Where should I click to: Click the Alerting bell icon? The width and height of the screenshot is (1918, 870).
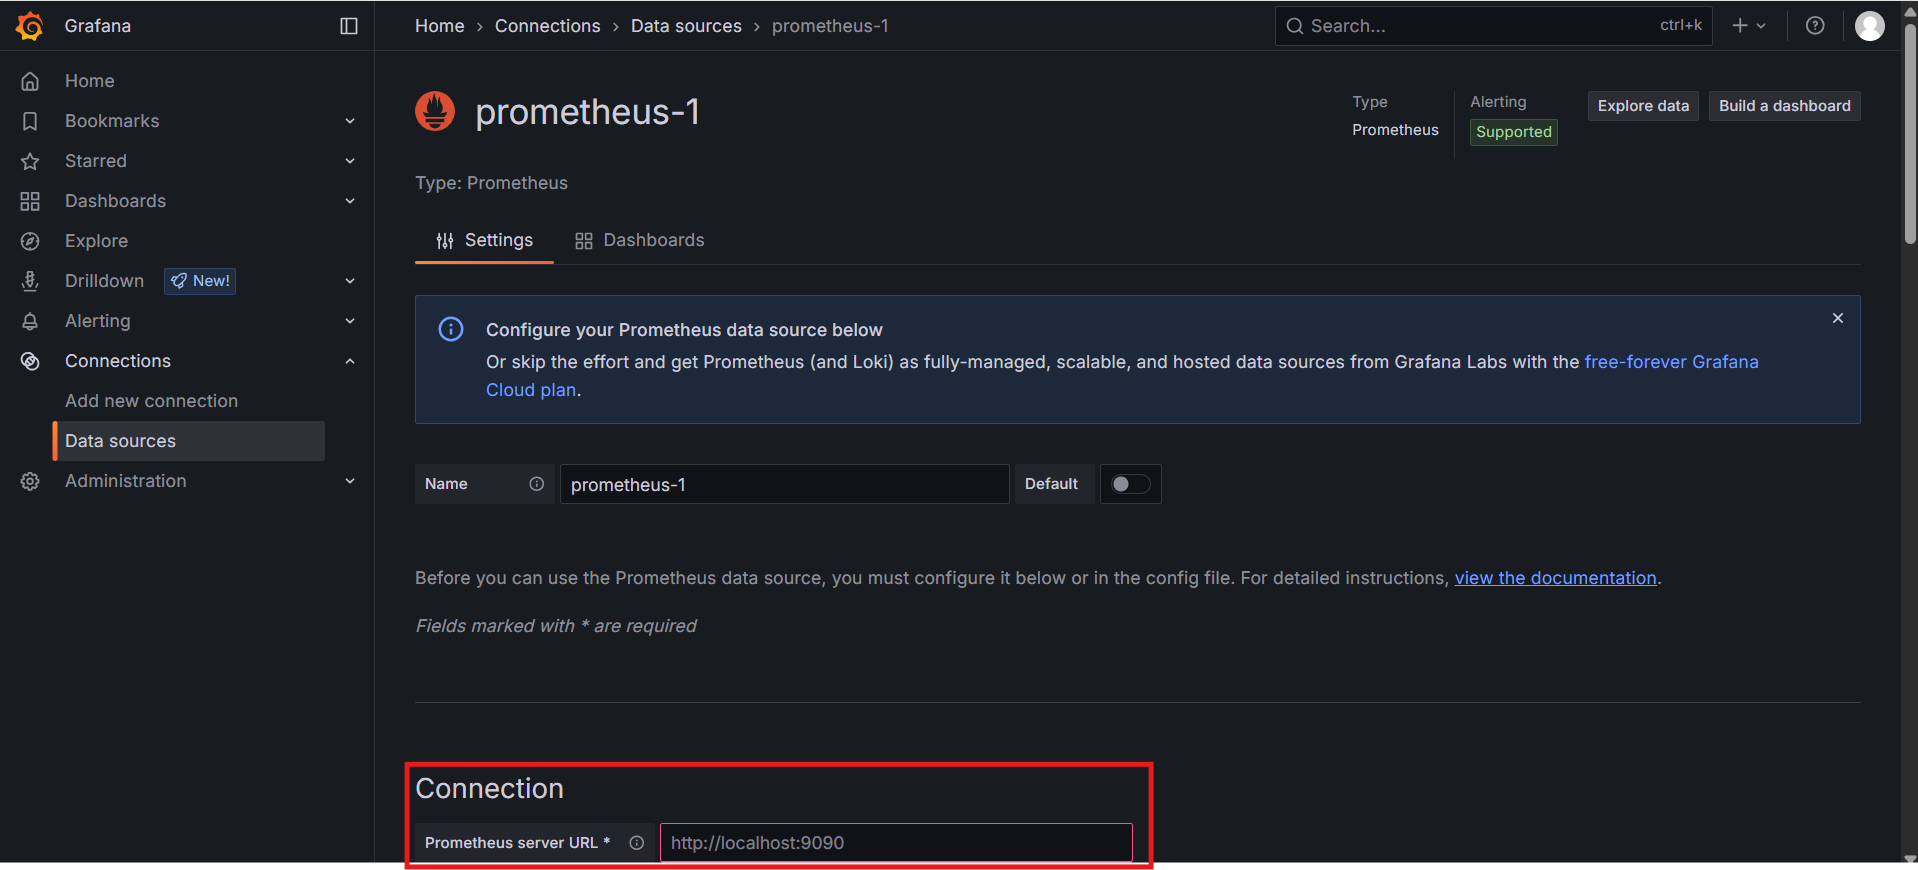(30, 321)
